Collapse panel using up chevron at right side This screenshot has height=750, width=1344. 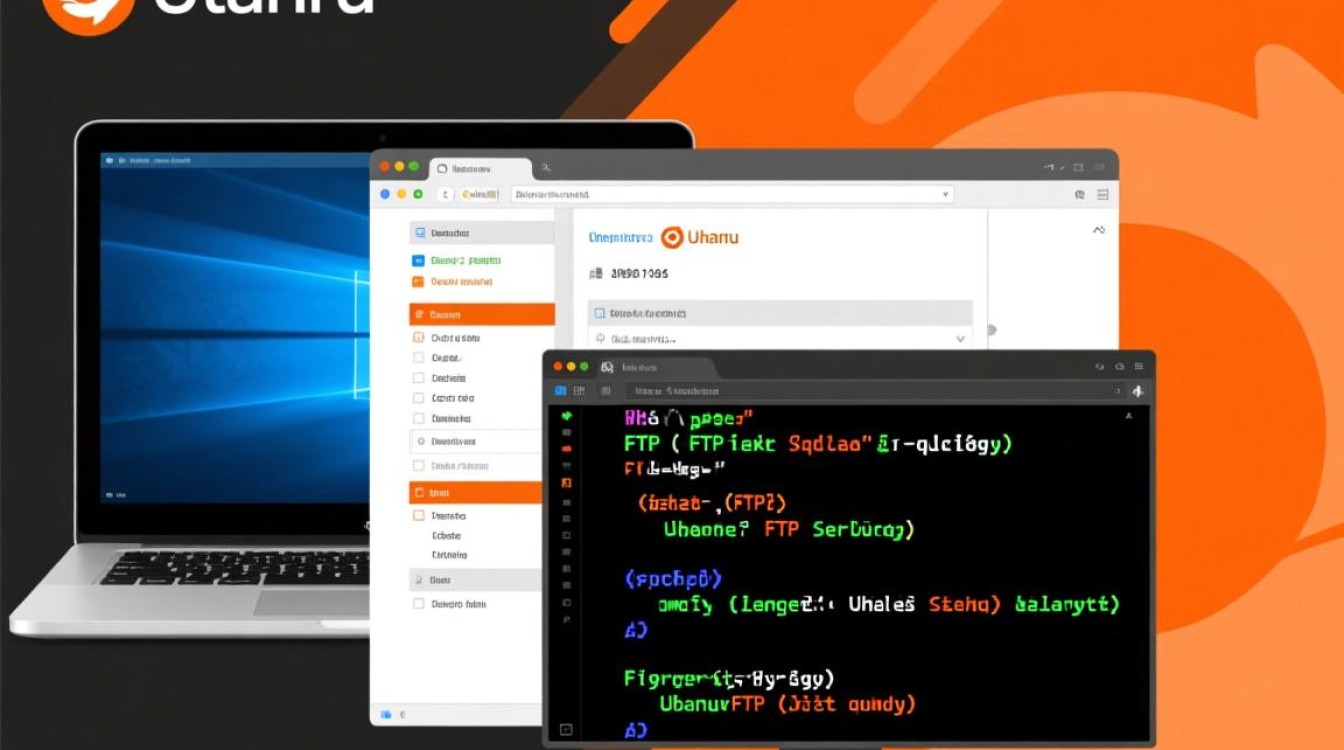click(x=1099, y=231)
